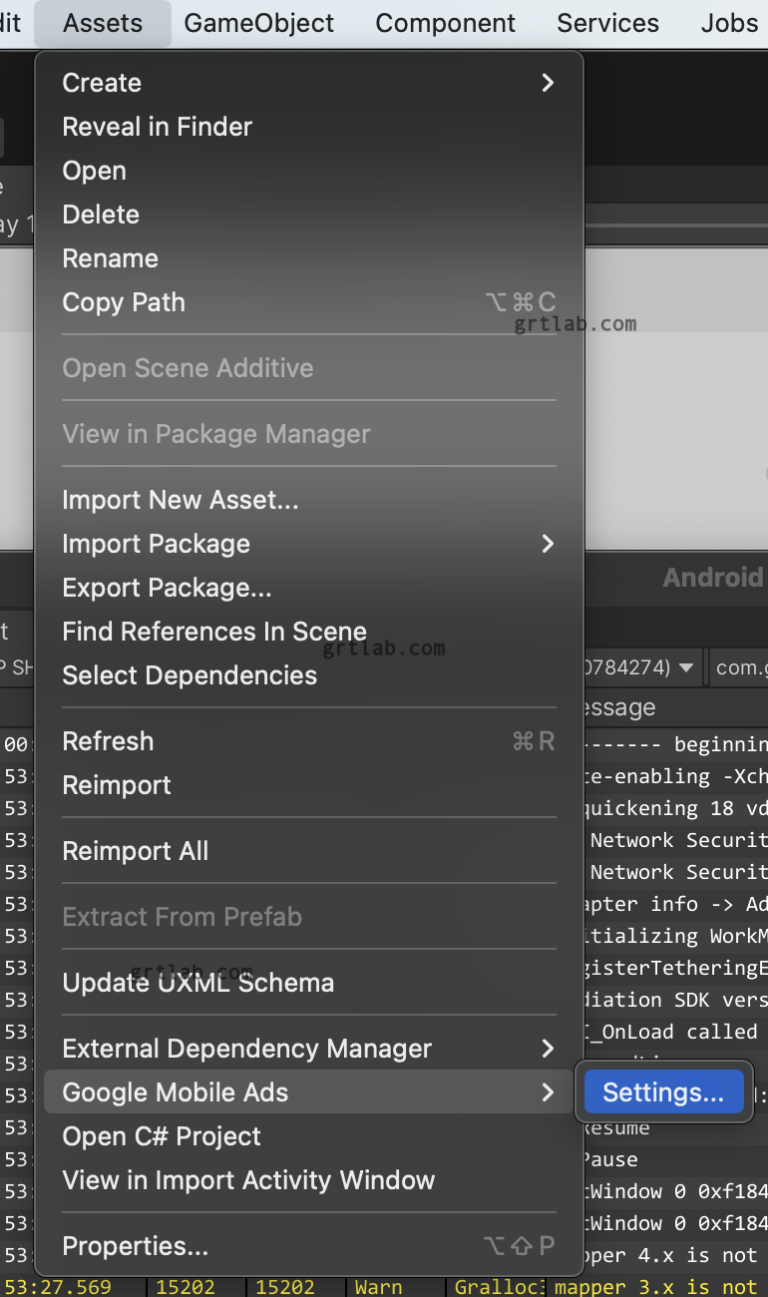The height and width of the screenshot is (1297, 768).
Task: Click the 'diation SDK vers' log message
Action: (675, 1000)
